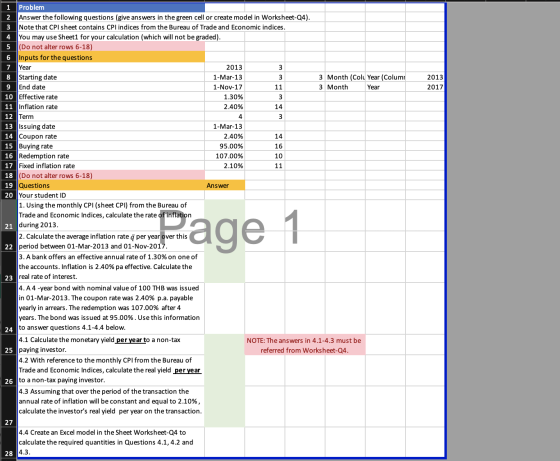Screen dimensions: 560x461
Task: Select the 'Do not alter rows 6-18' cell in row 18
Action: (x=111, y=175)
